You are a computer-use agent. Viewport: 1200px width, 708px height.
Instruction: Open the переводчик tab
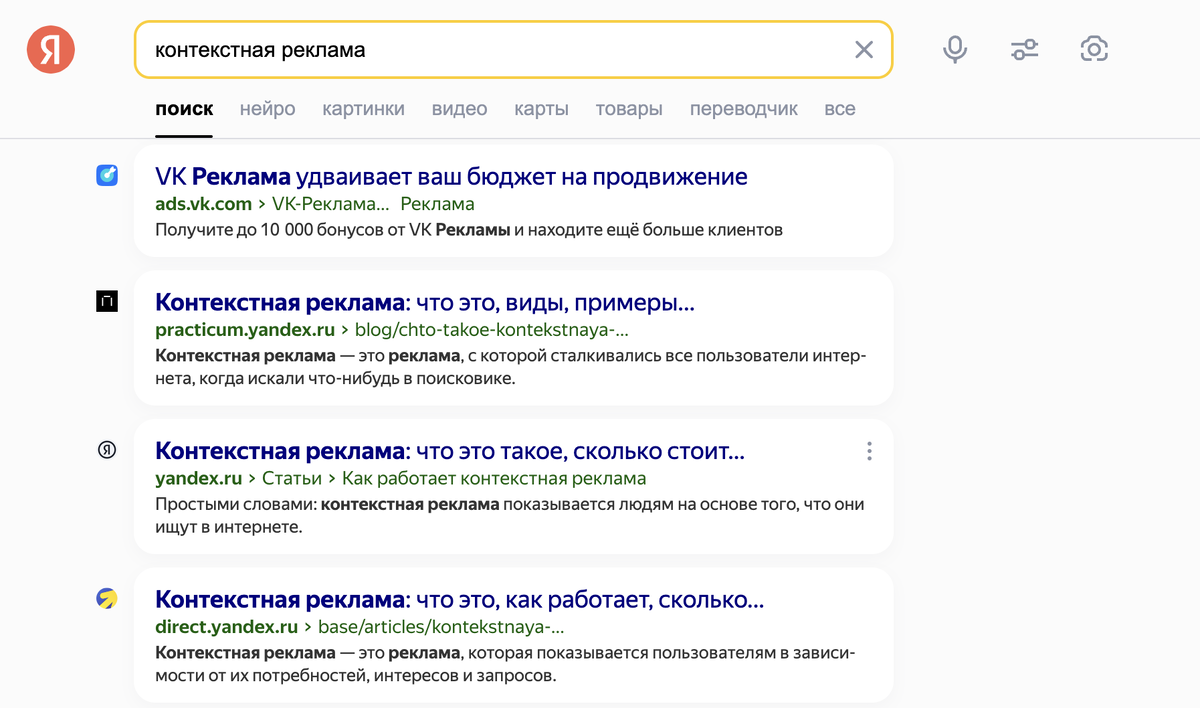pyautogui.click(x=744, y=109)
